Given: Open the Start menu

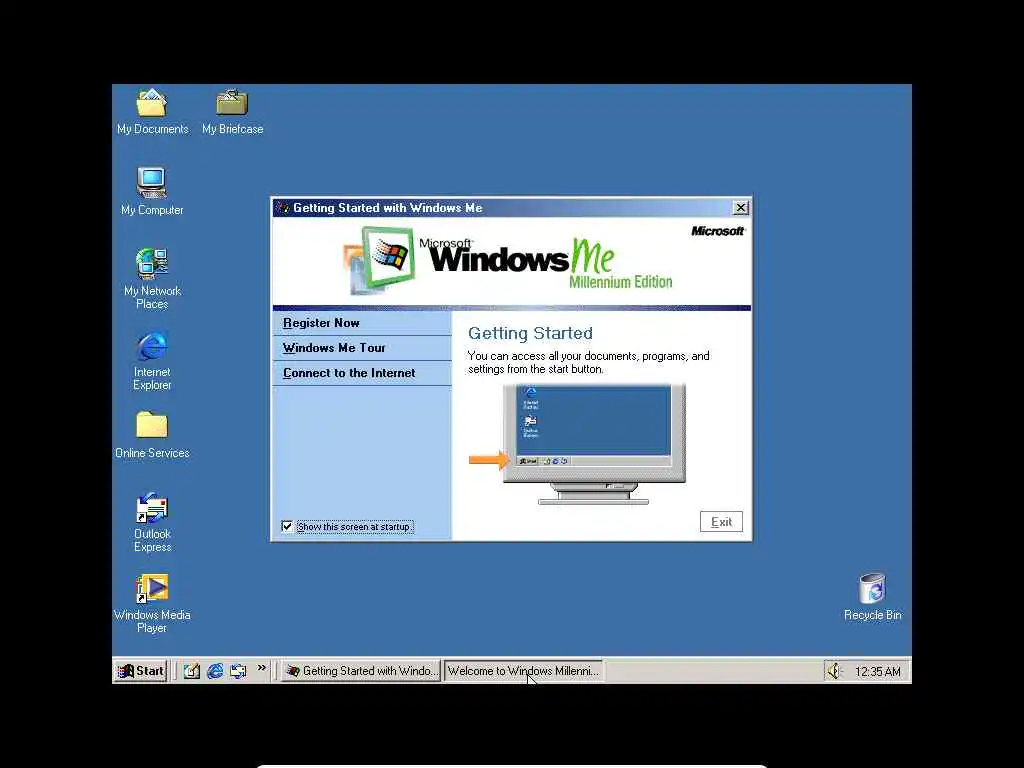Looking at the screenshot, I should [140, 671].
